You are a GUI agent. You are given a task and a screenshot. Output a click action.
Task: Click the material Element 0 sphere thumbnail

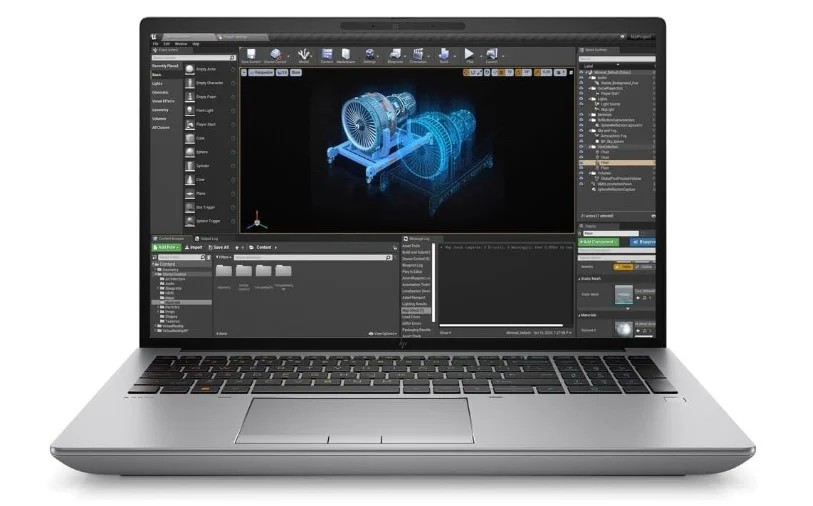tap(624, 330)
